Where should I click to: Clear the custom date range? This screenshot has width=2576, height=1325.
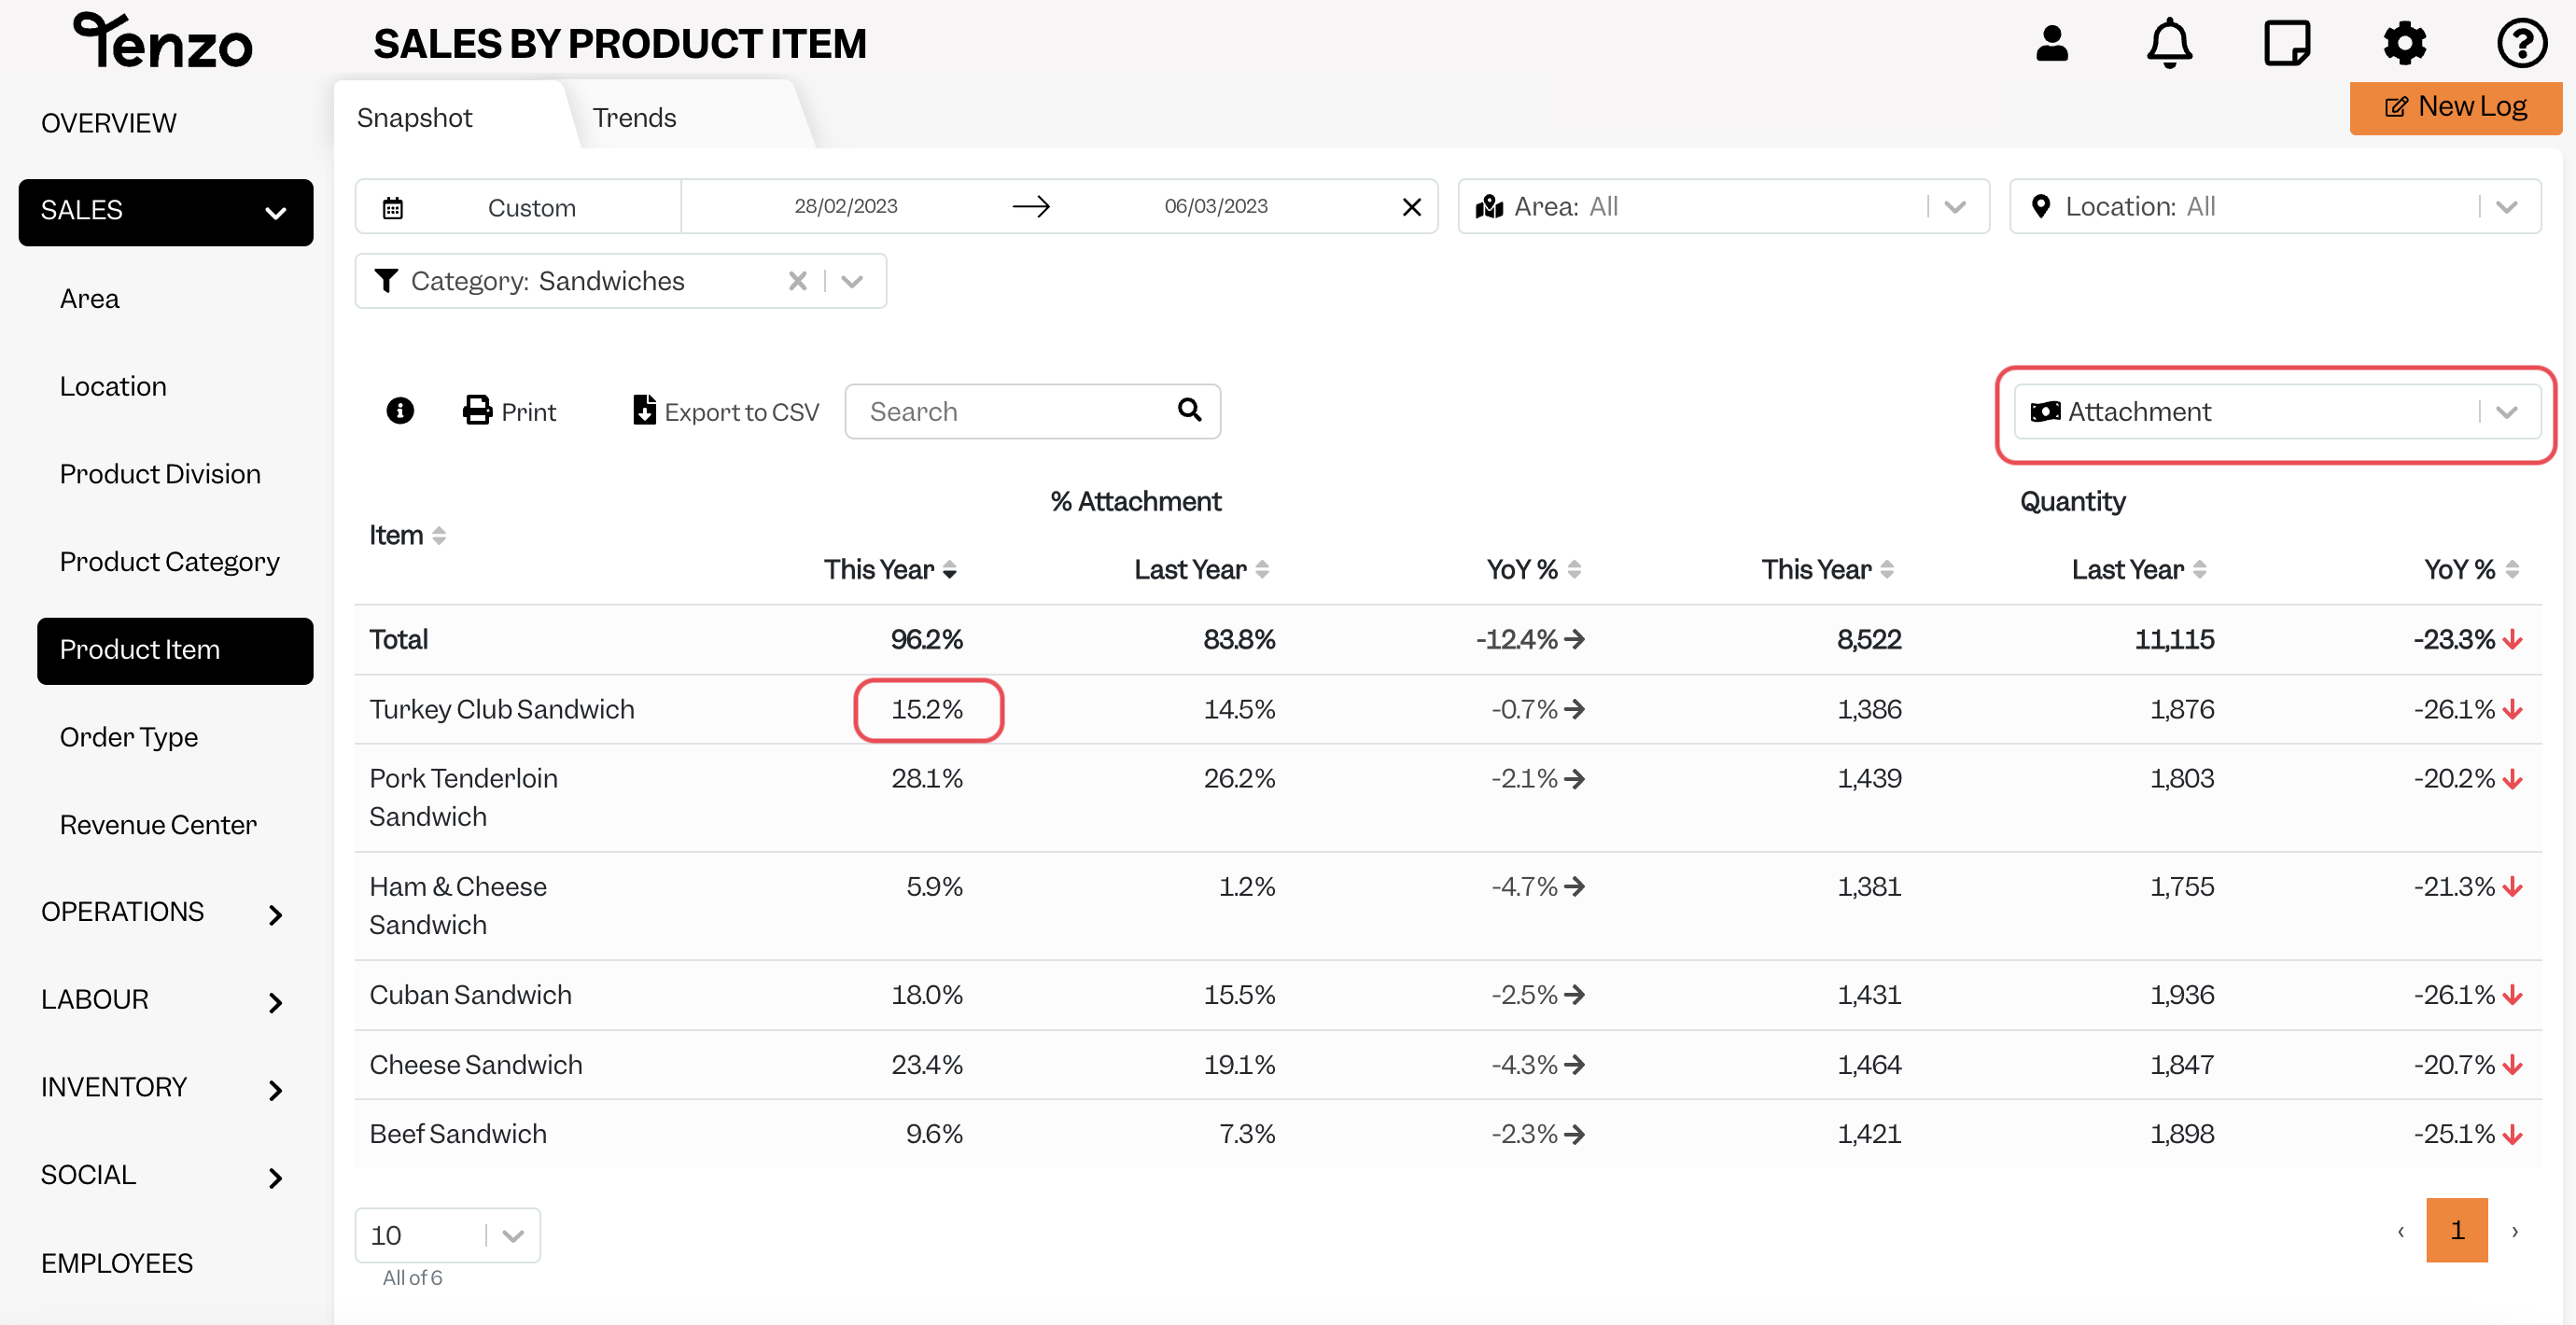coord(1411,207)
